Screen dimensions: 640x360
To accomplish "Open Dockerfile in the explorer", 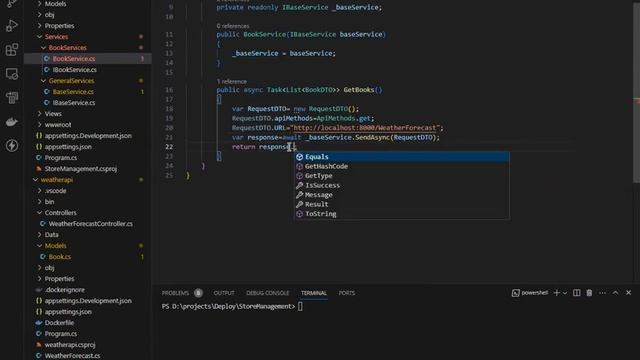I will (88, 322).
